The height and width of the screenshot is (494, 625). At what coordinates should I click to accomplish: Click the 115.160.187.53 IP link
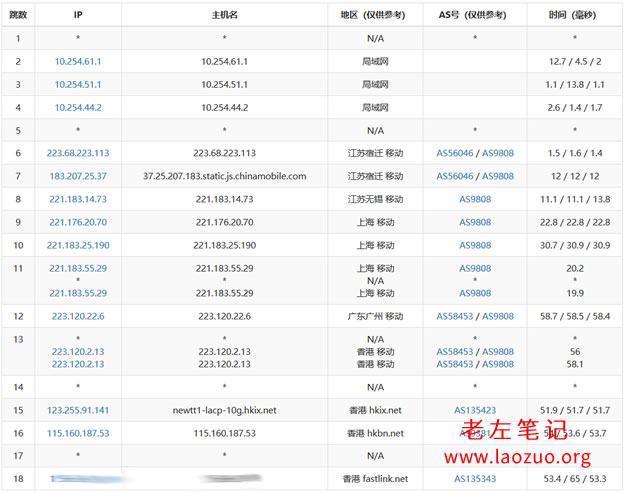(x=78, y=433)
